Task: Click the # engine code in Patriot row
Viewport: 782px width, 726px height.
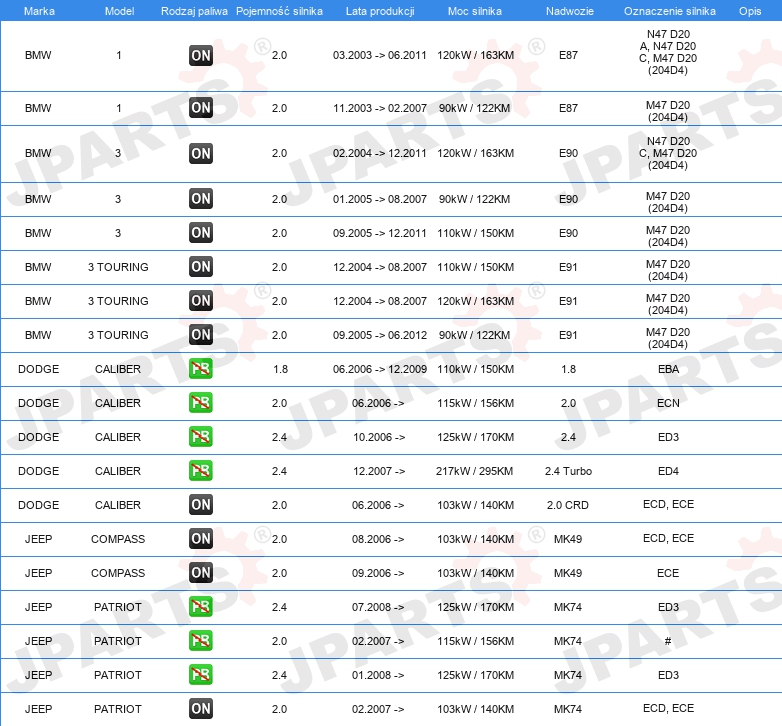Action: (668, 641)
